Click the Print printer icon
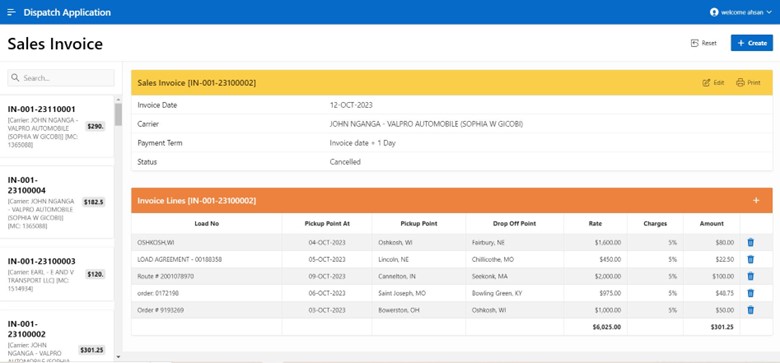 [x=740, y=83]
